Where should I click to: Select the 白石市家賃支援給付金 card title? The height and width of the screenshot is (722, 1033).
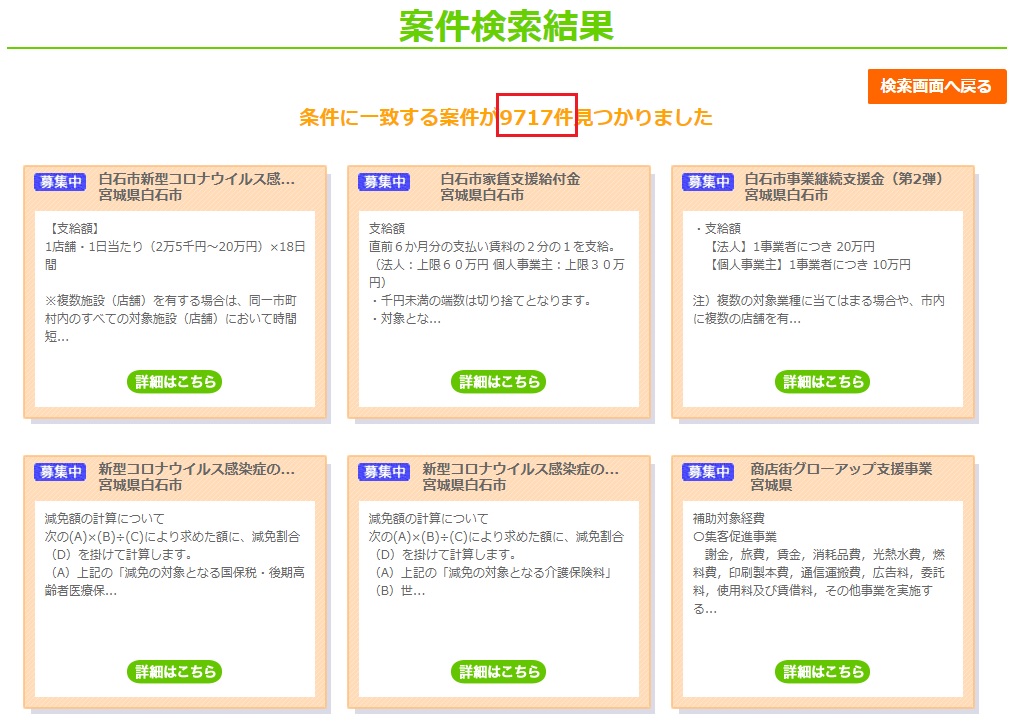click(x=510, y=179)
